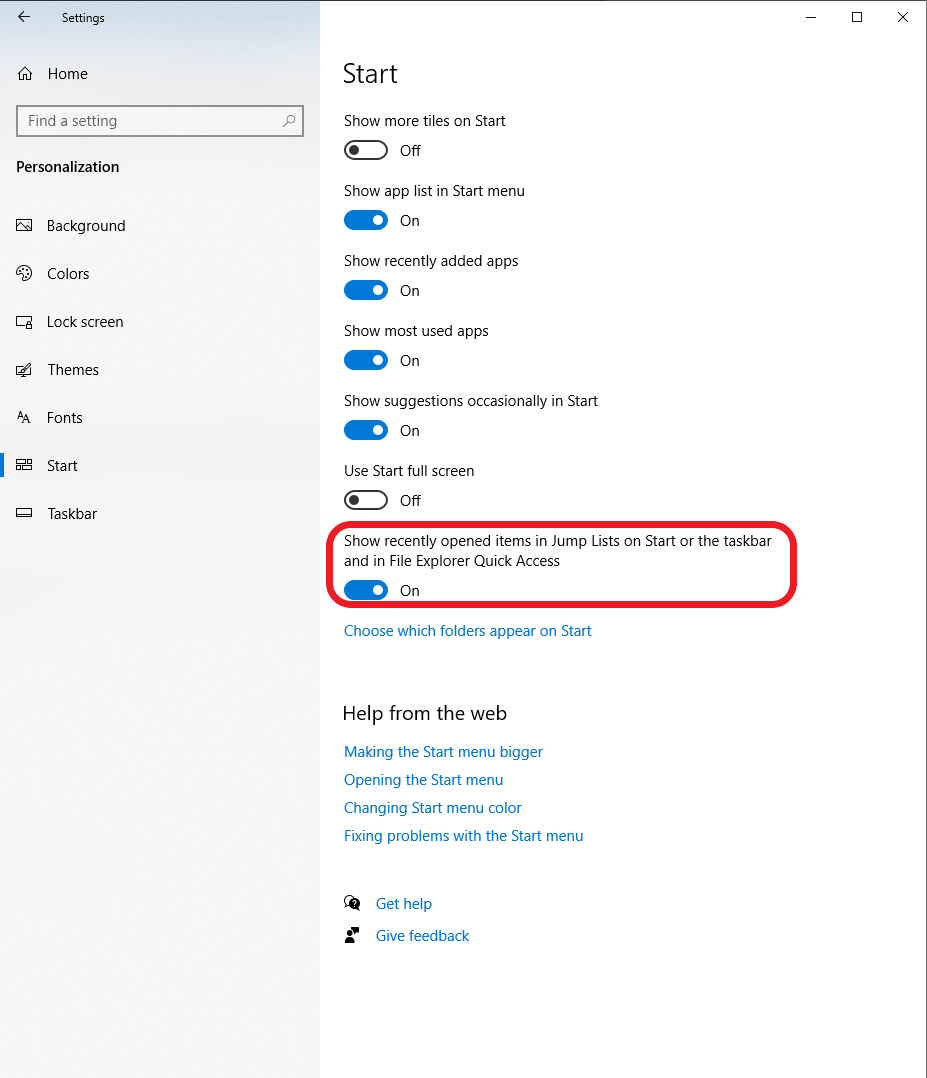This screenshot has height=1078, width=927.
Task: Disable Show suggestions occasionally in Start
Action: (366, 430)
